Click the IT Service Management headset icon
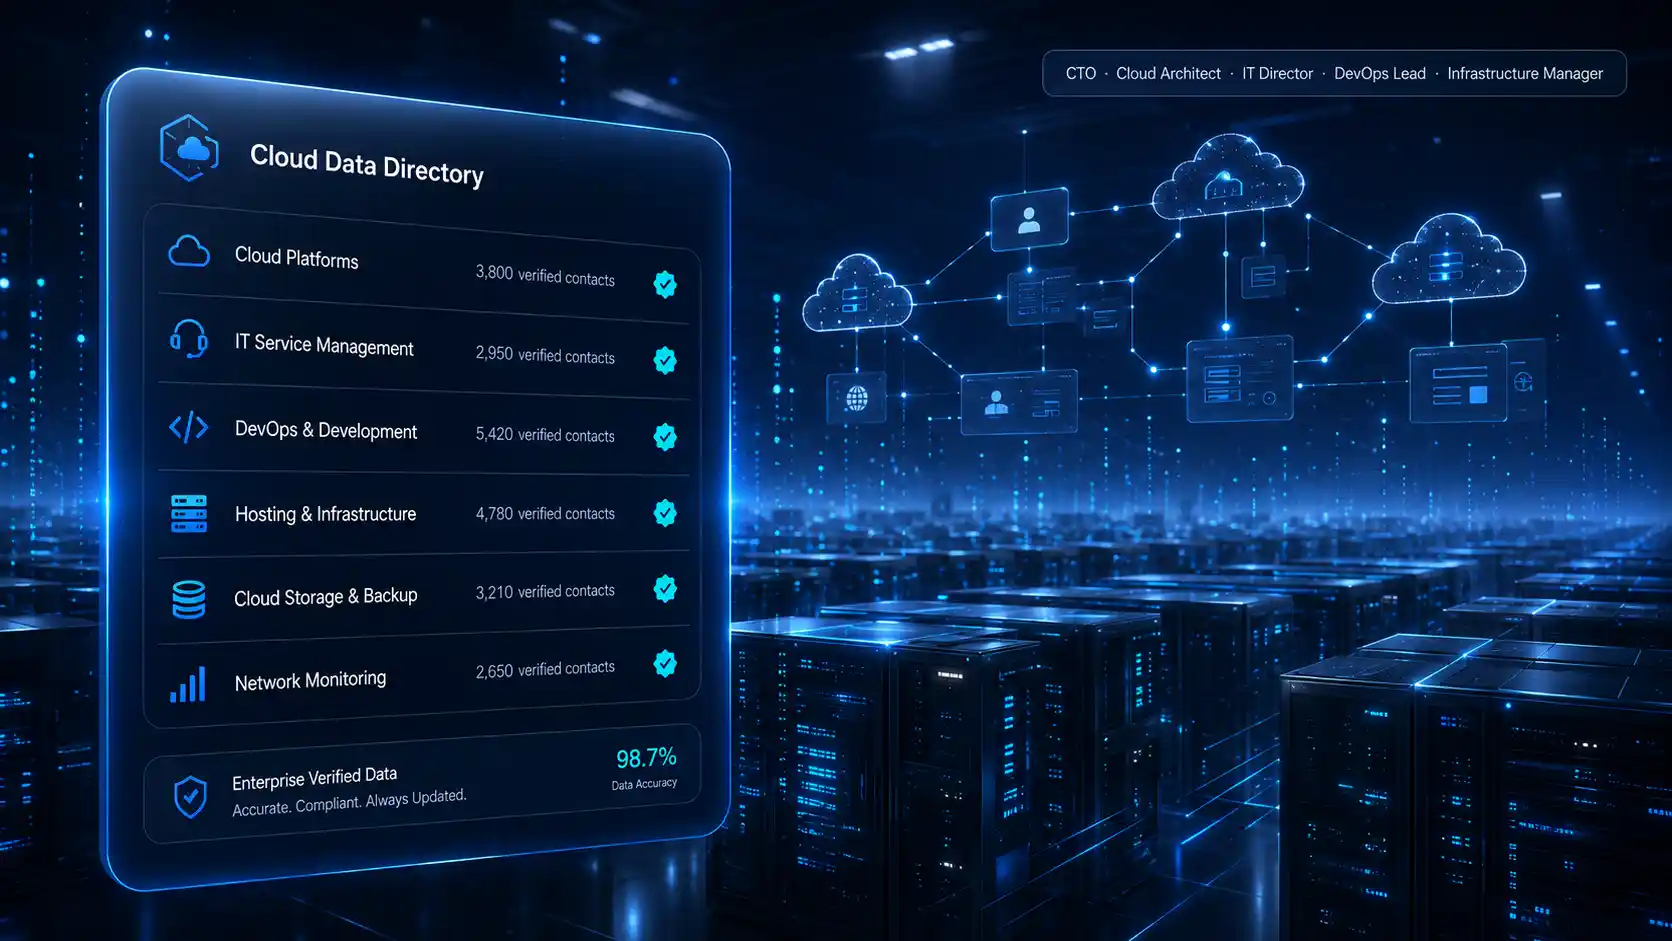This screenshot has height=941, width=1672. (x=189, y=339)
